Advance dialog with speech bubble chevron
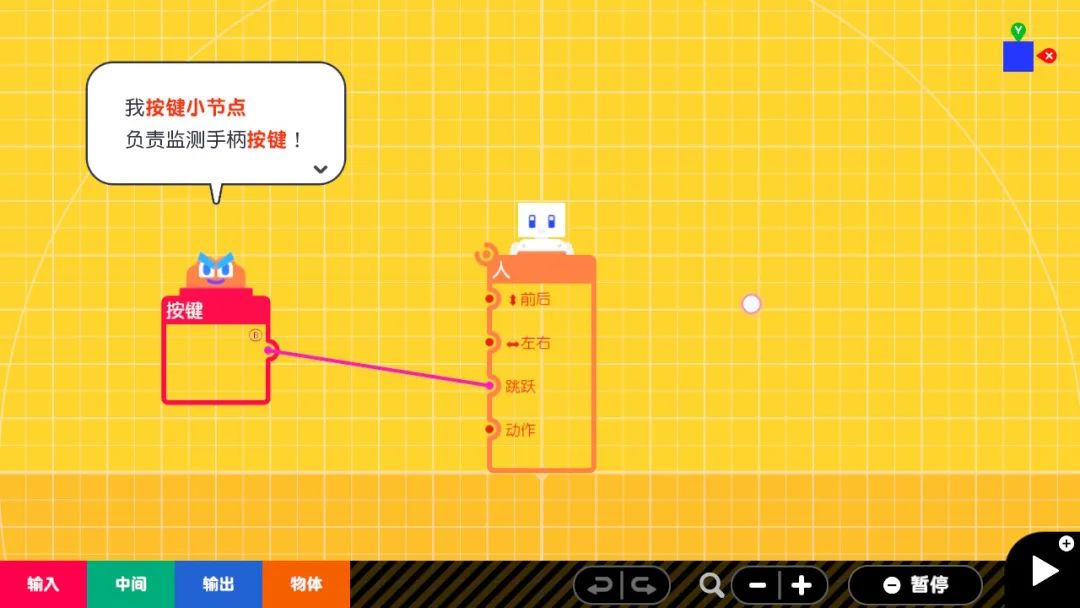Screen dimensions: 1080x608 point(320,169)
